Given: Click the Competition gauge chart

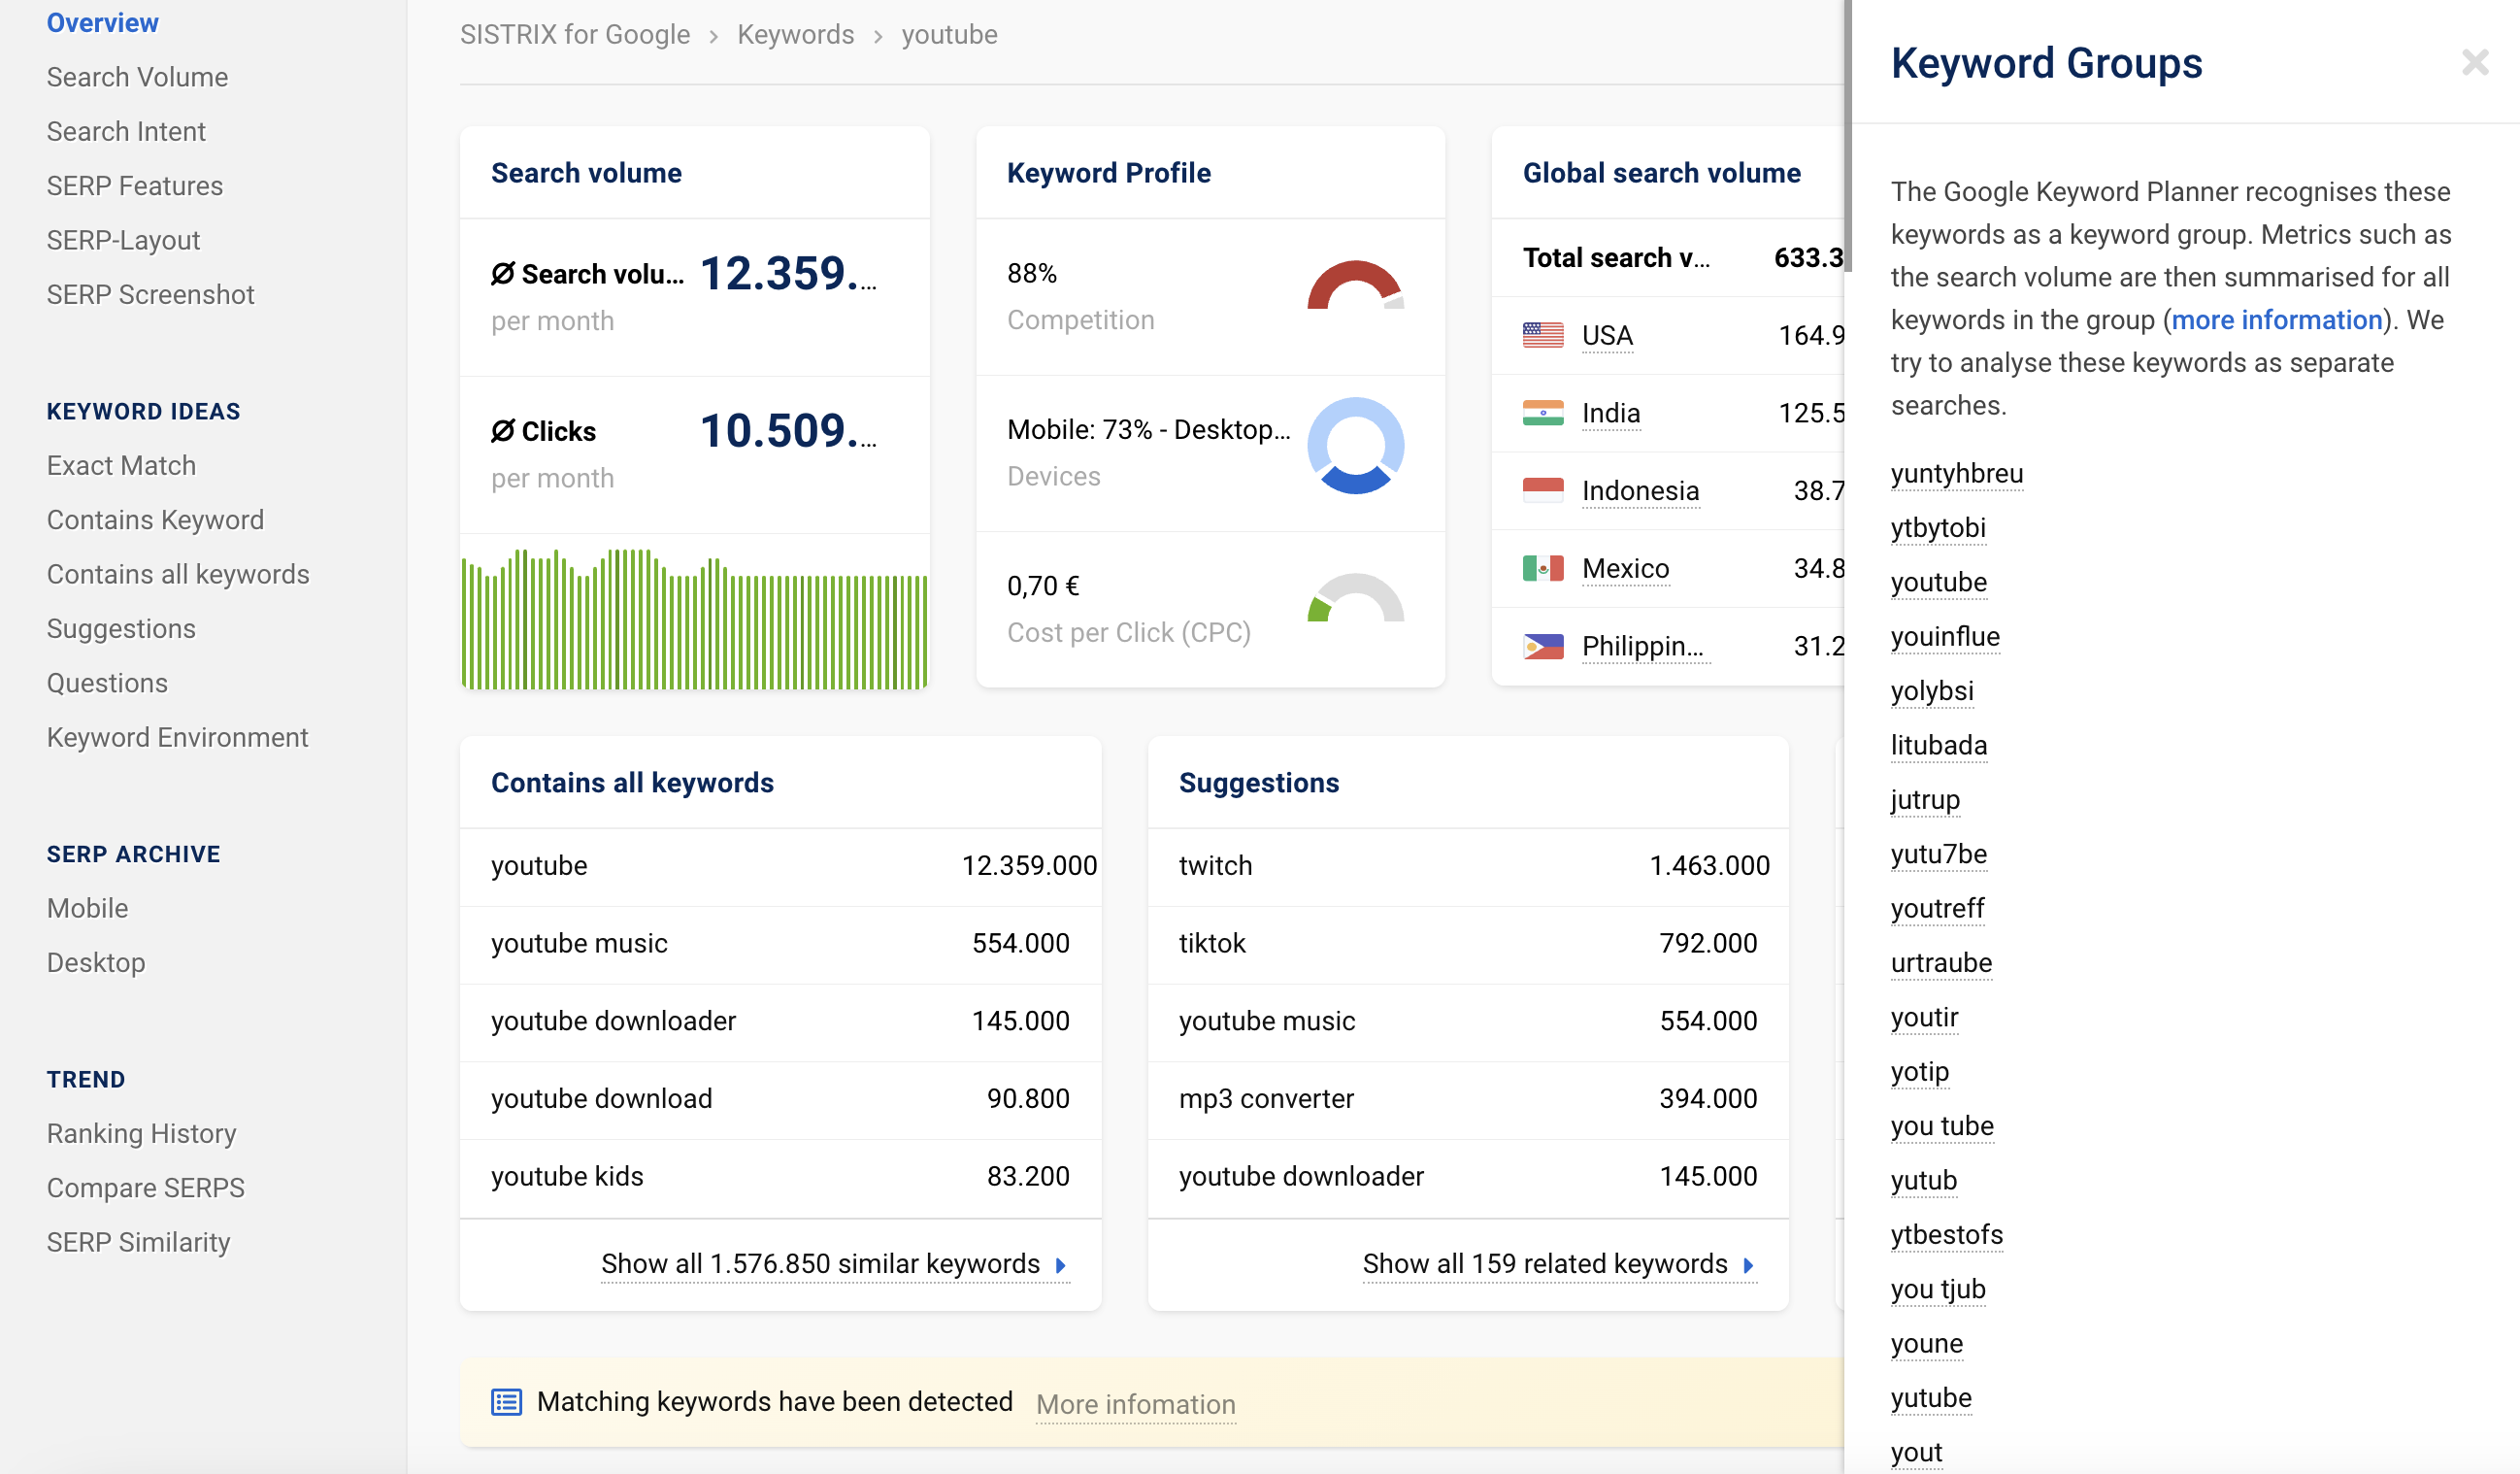Looking at the screenshot, I should 1355,287.
